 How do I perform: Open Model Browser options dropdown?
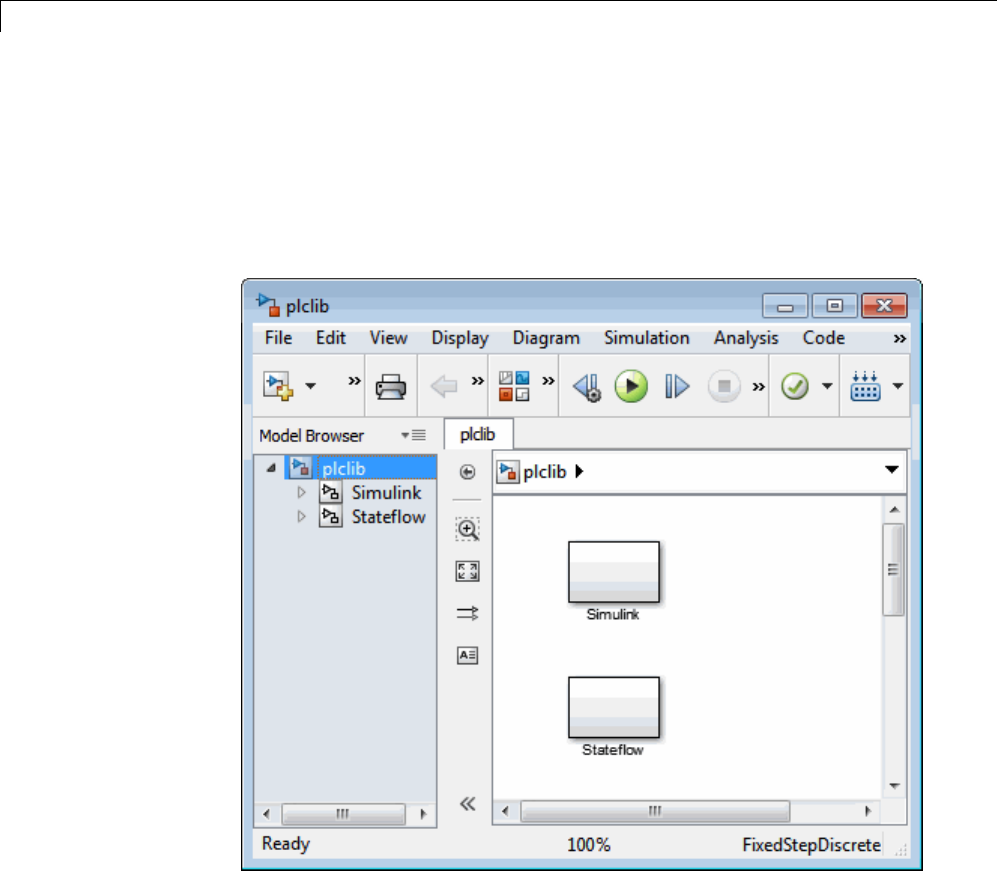[x=413, y=436]
